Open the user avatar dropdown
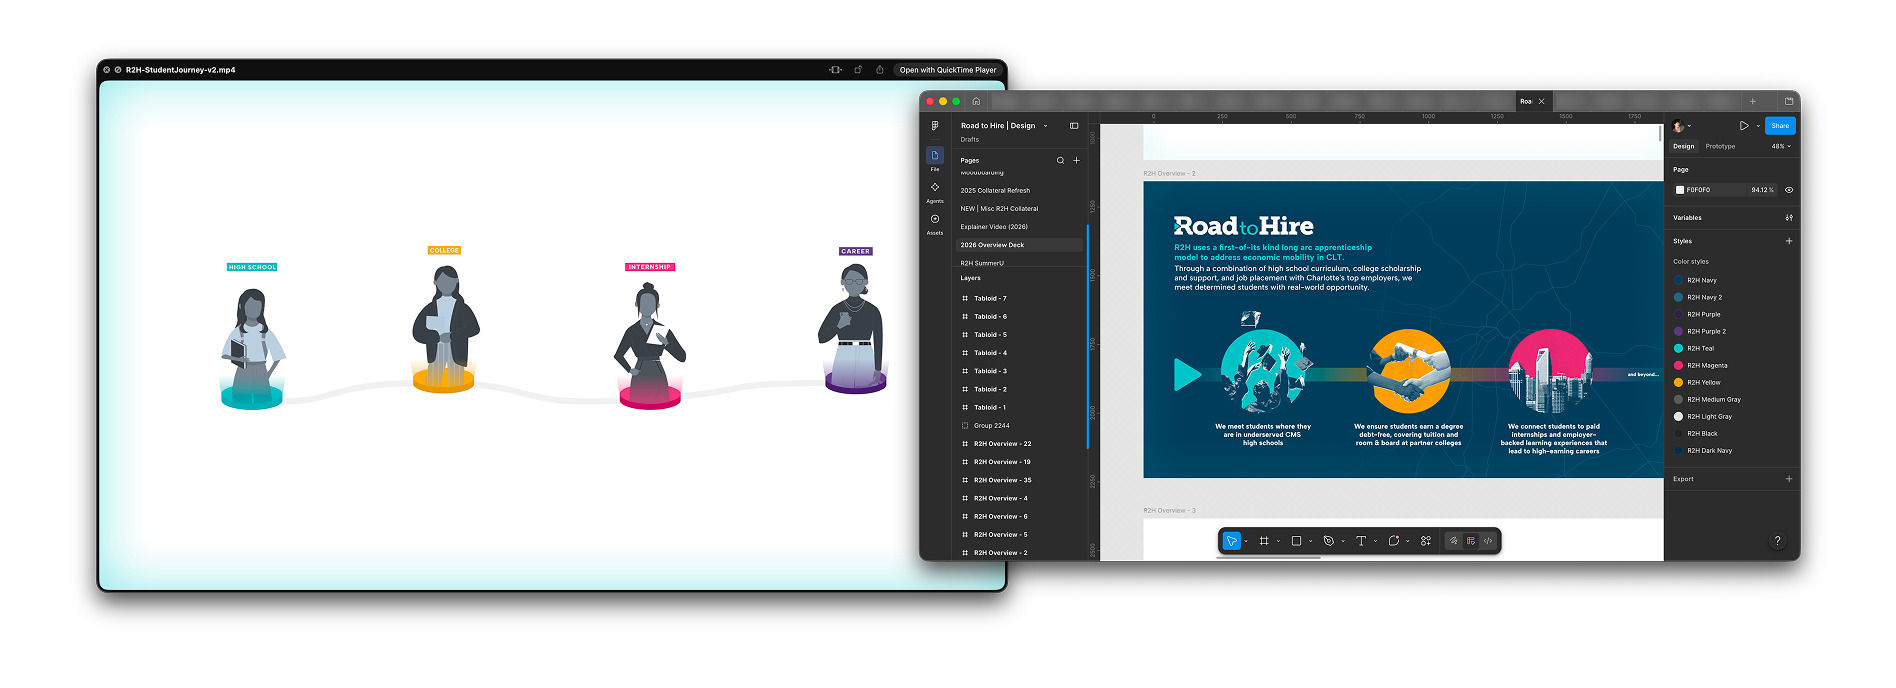The height and width of the screenshot is (688, 1896). pyautogui.click(x=1681, y=126)
